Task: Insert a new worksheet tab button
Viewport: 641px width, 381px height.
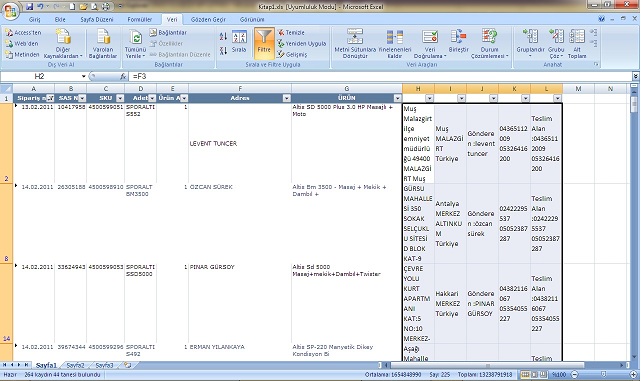Action: [x=128, y=365]
